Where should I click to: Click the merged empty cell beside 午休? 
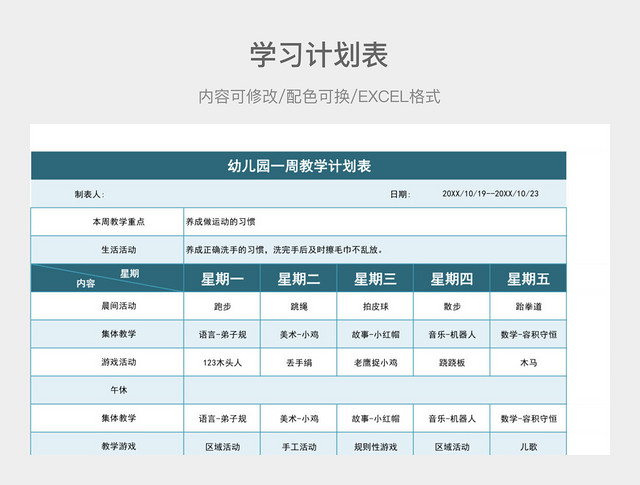pos(375,390)
